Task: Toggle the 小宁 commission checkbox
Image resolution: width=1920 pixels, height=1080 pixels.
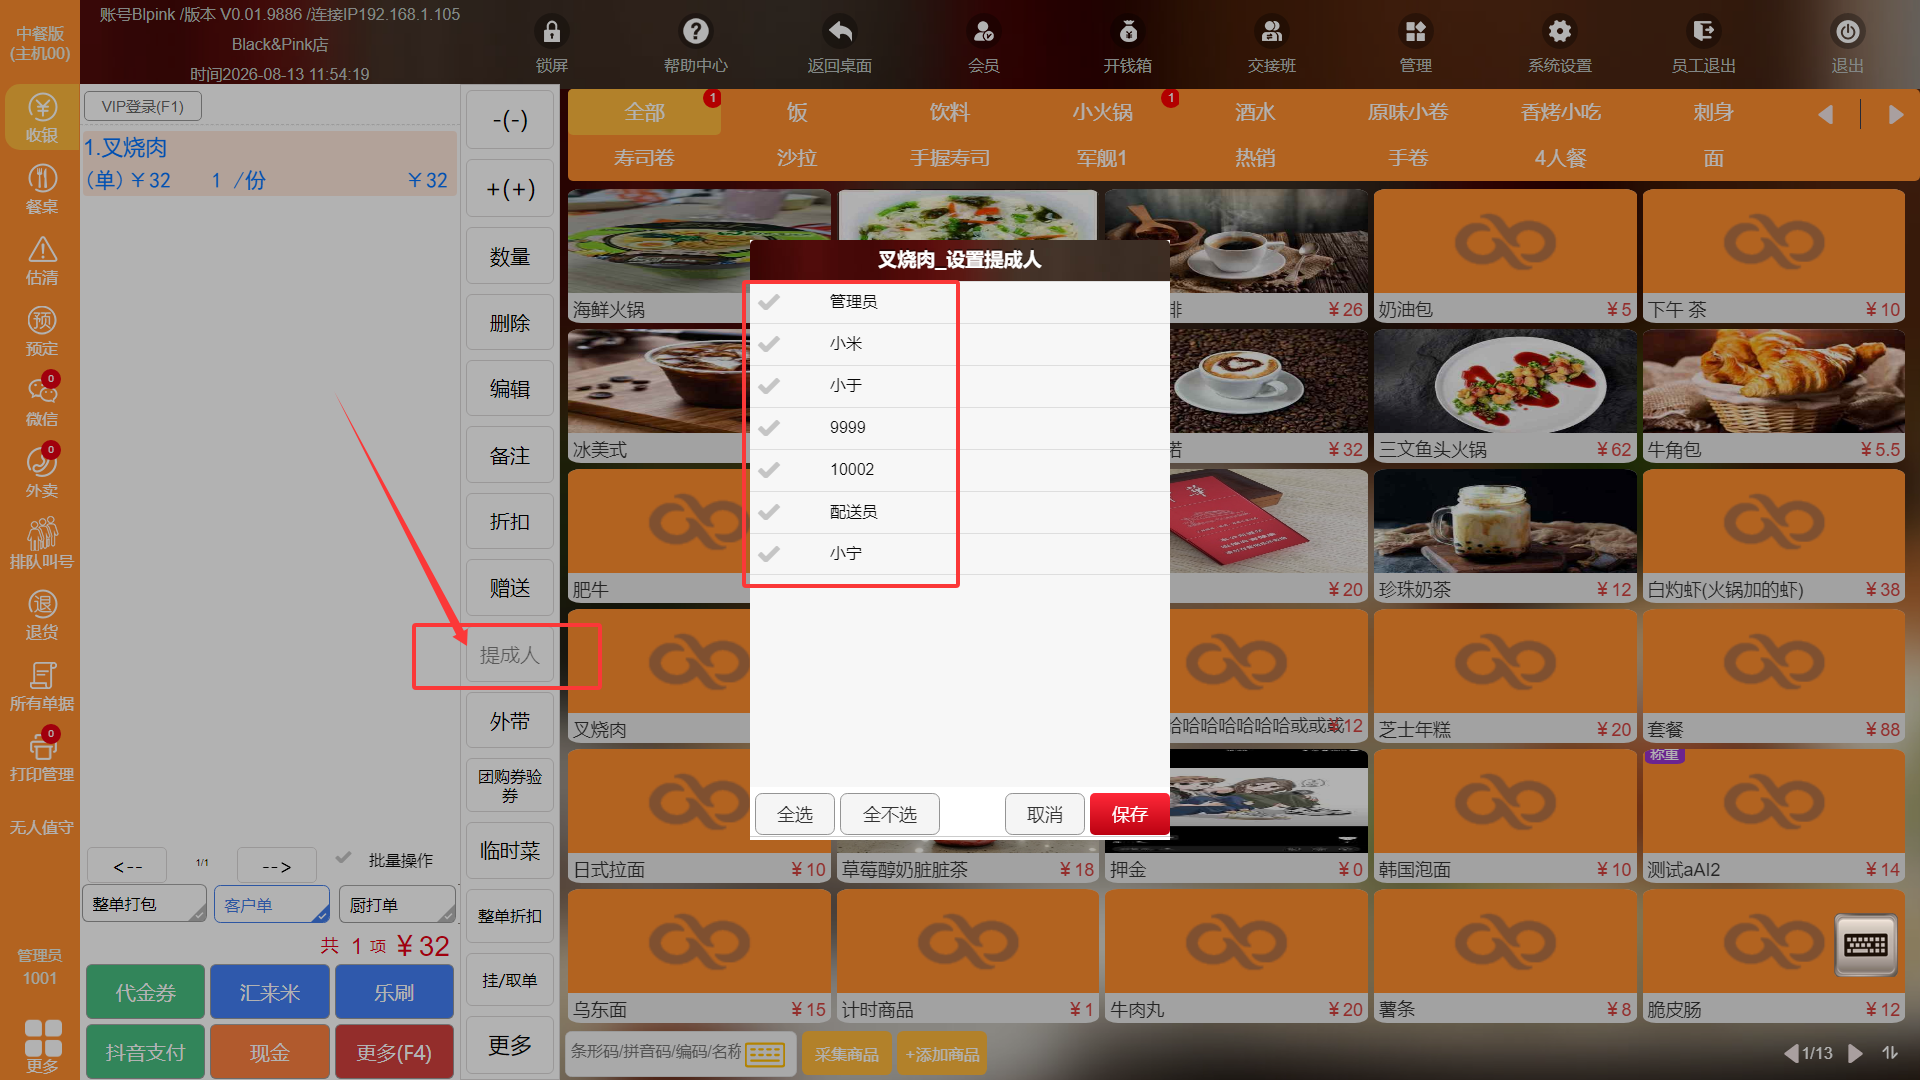Action: click(769, 554)
